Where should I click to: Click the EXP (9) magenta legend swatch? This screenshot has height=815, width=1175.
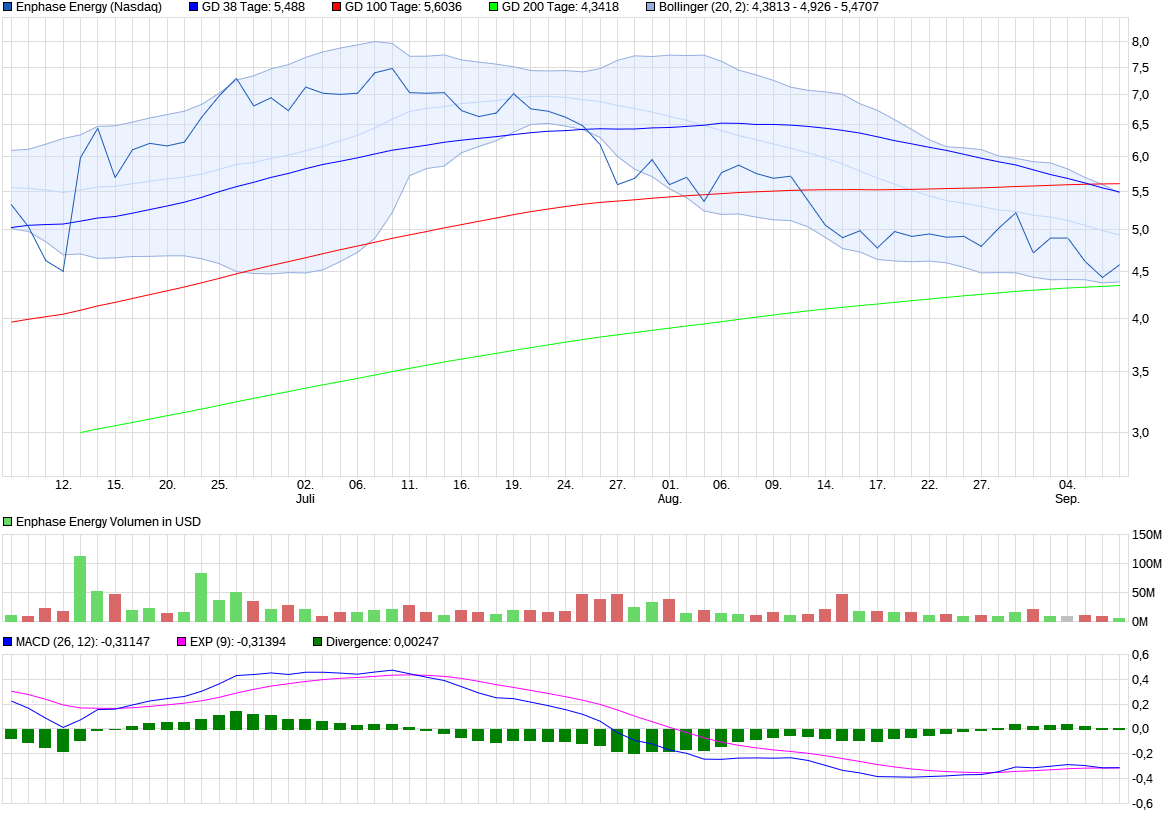coord(181,642)
